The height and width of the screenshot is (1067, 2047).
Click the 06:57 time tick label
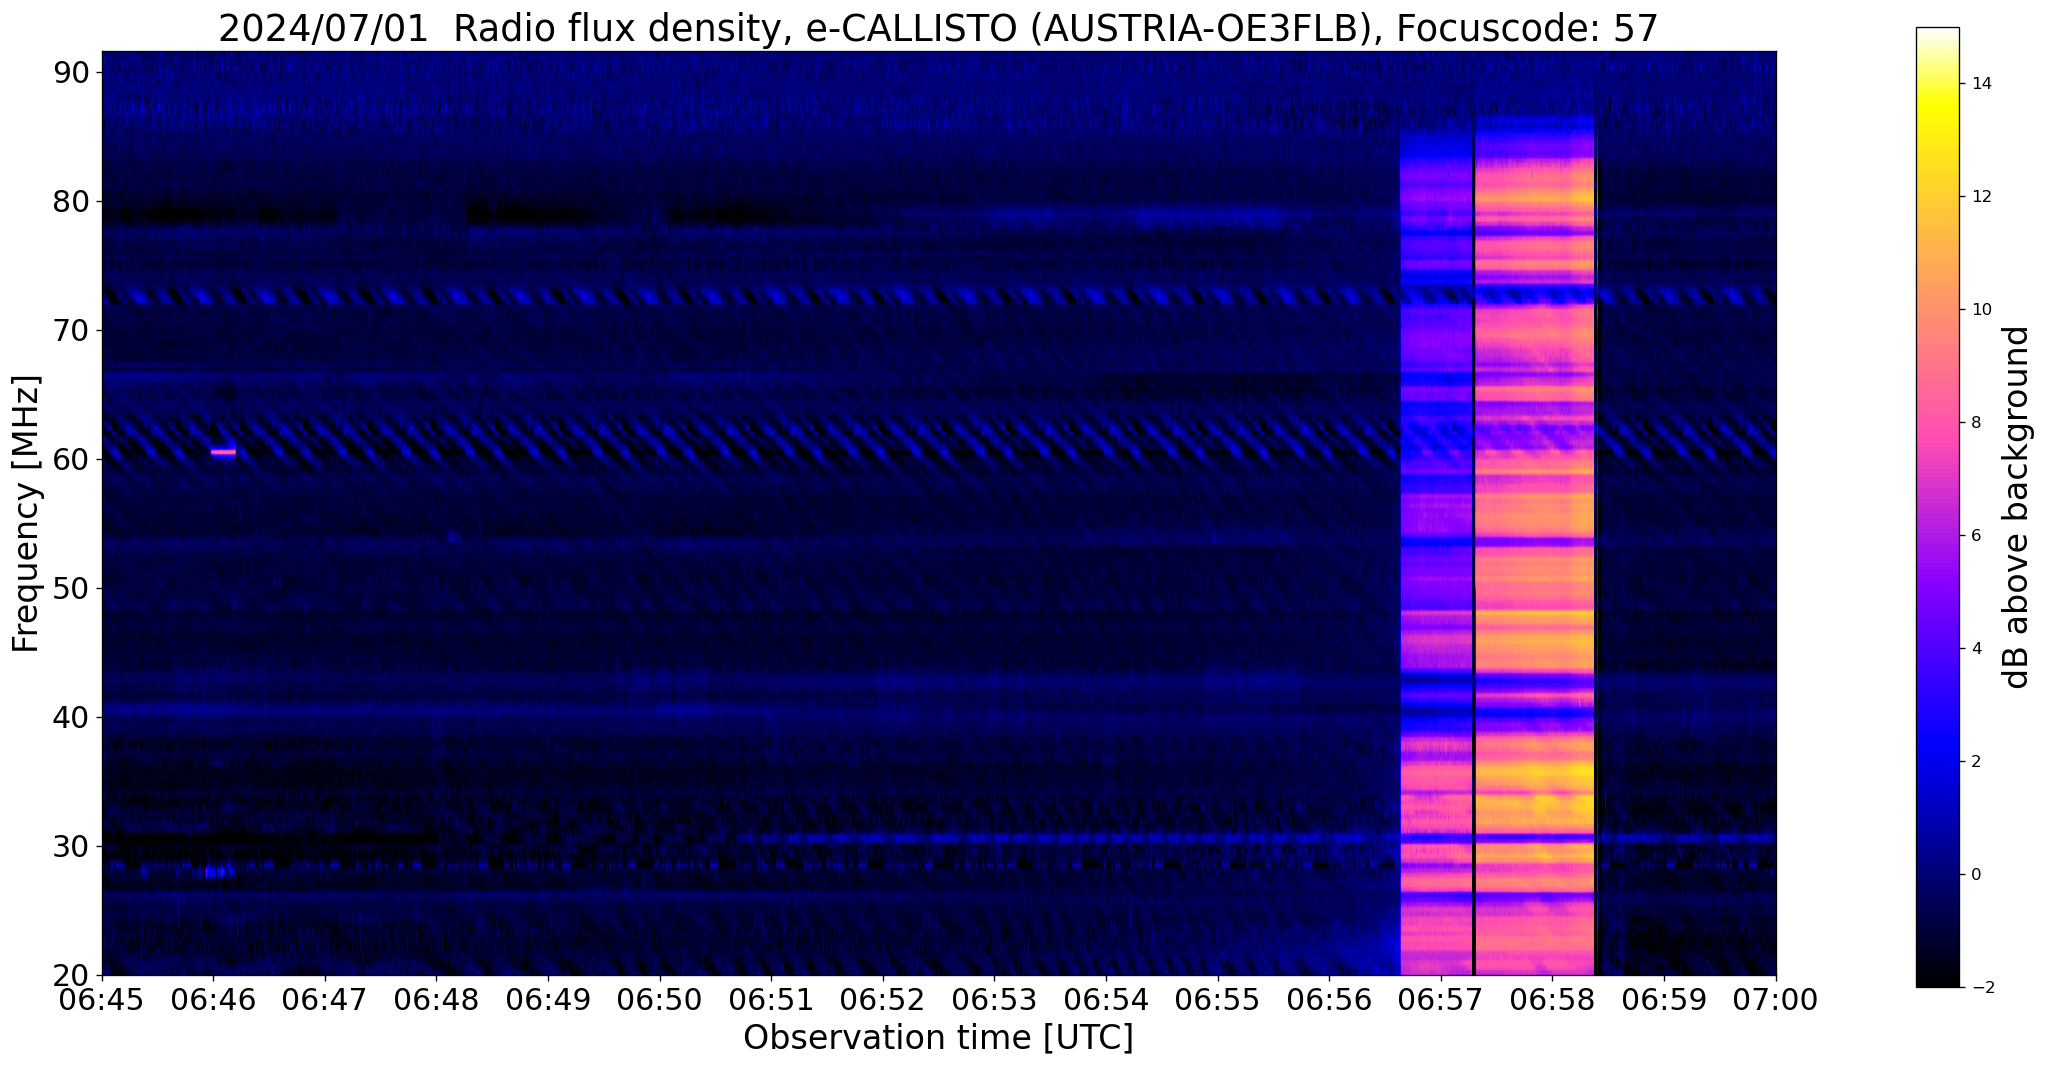[1441, 999]
